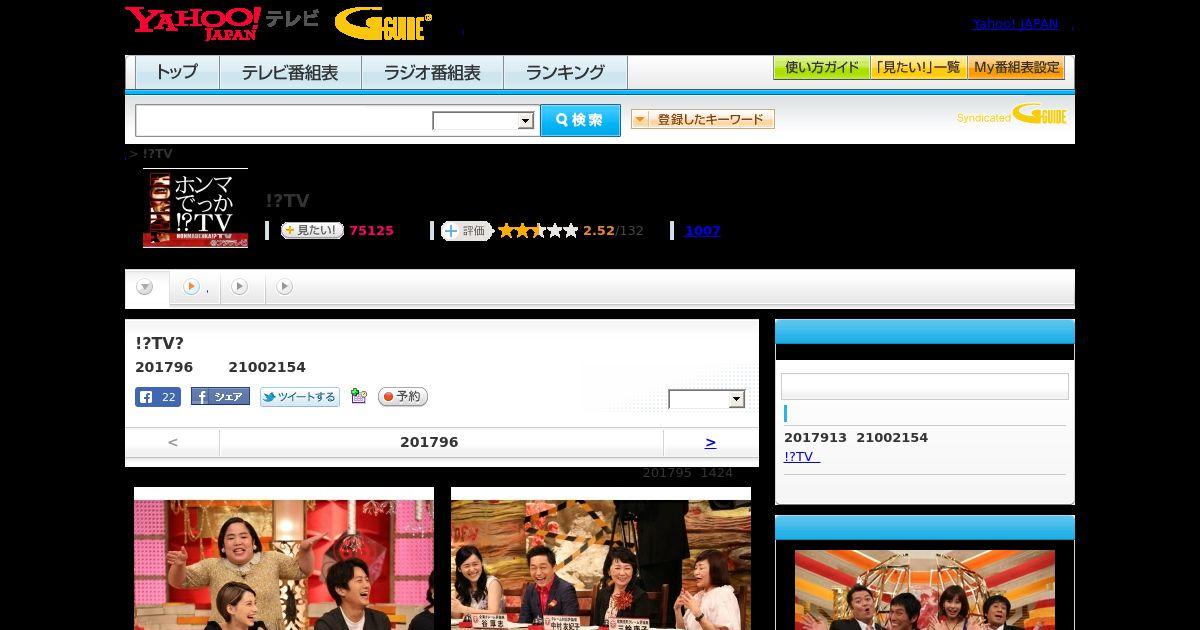Click the 「見たい!」一覧 button
The width and height of the screenshot is (1200, 630).
[919, 68]
